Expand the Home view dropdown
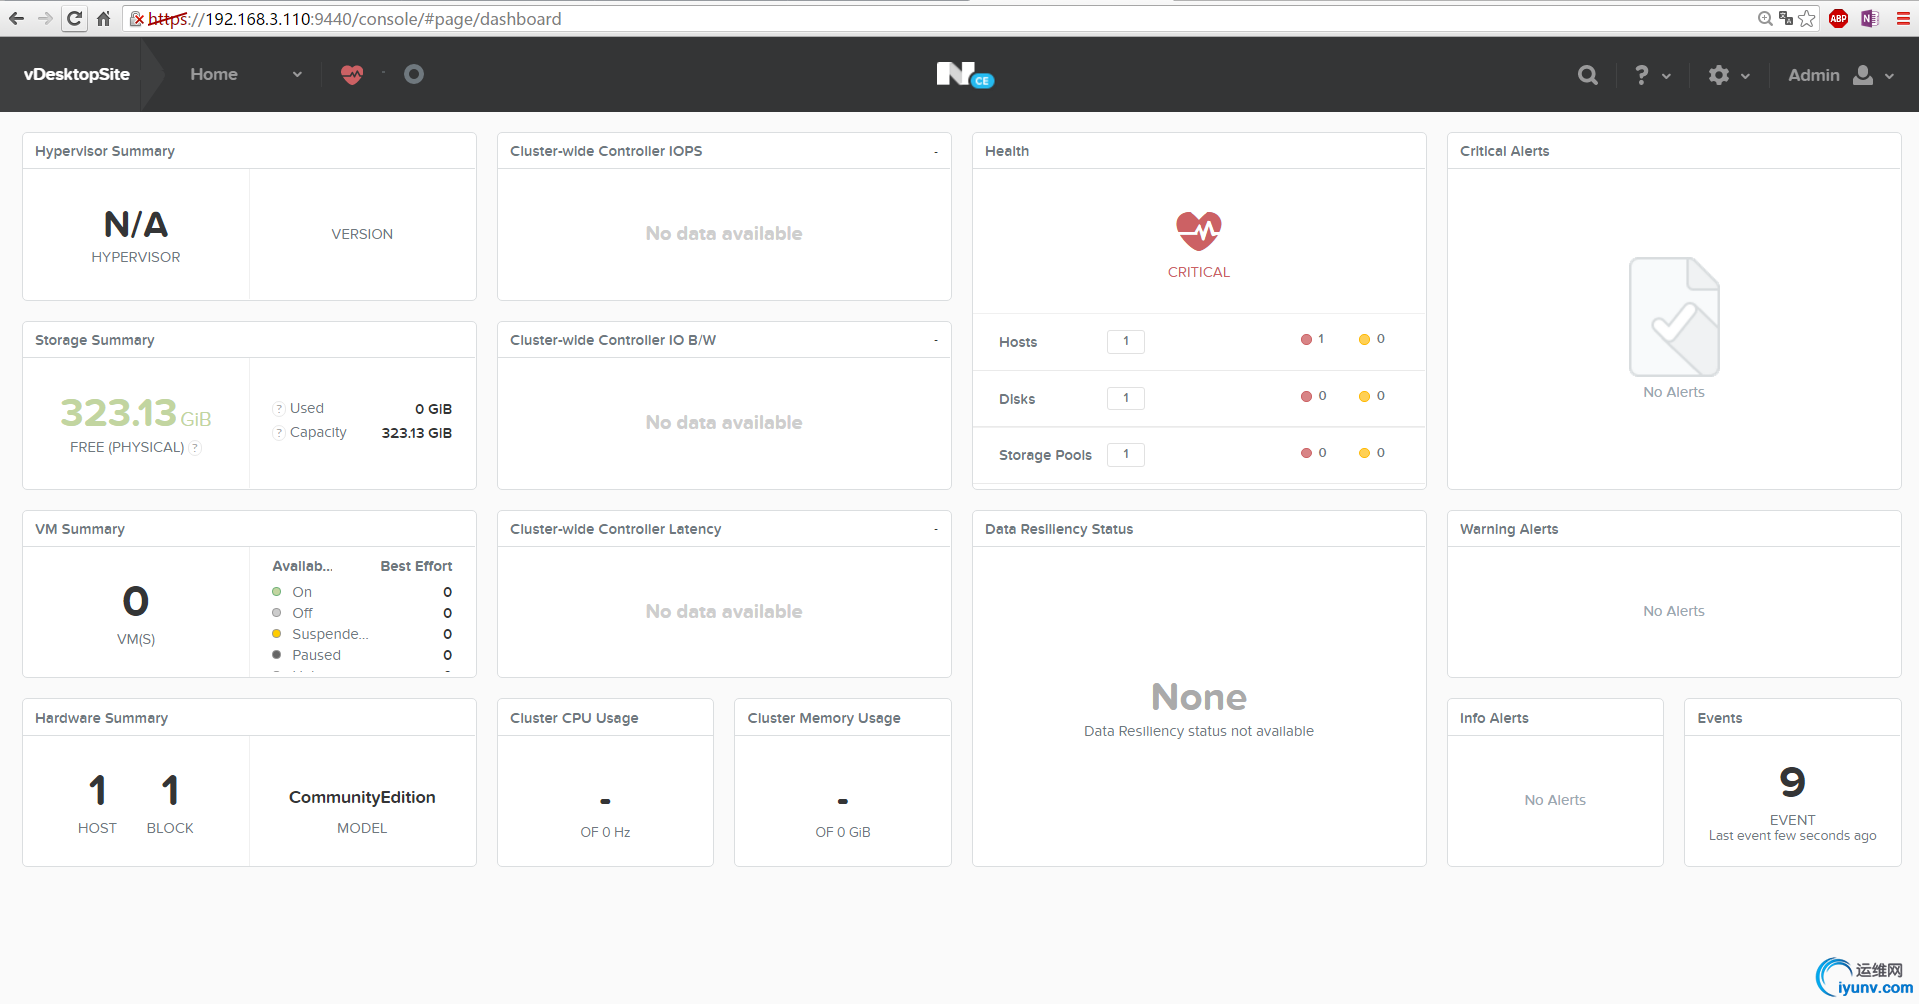Viewport: 1919px width, 1004px height. [246, 74]
